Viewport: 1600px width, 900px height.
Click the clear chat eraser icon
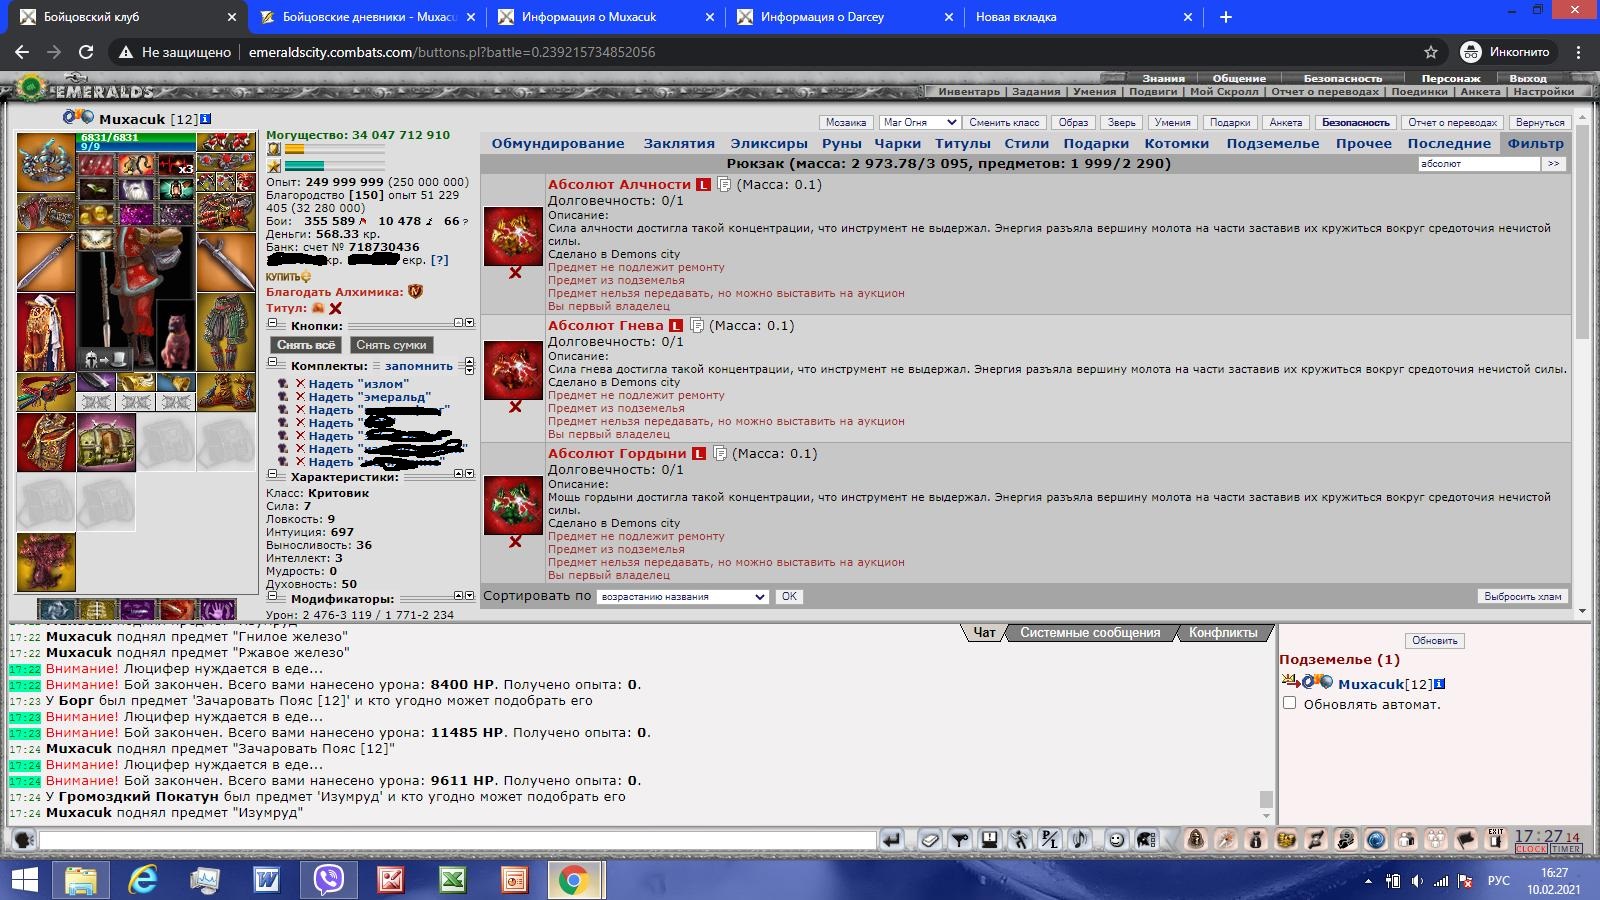(930, 840)
